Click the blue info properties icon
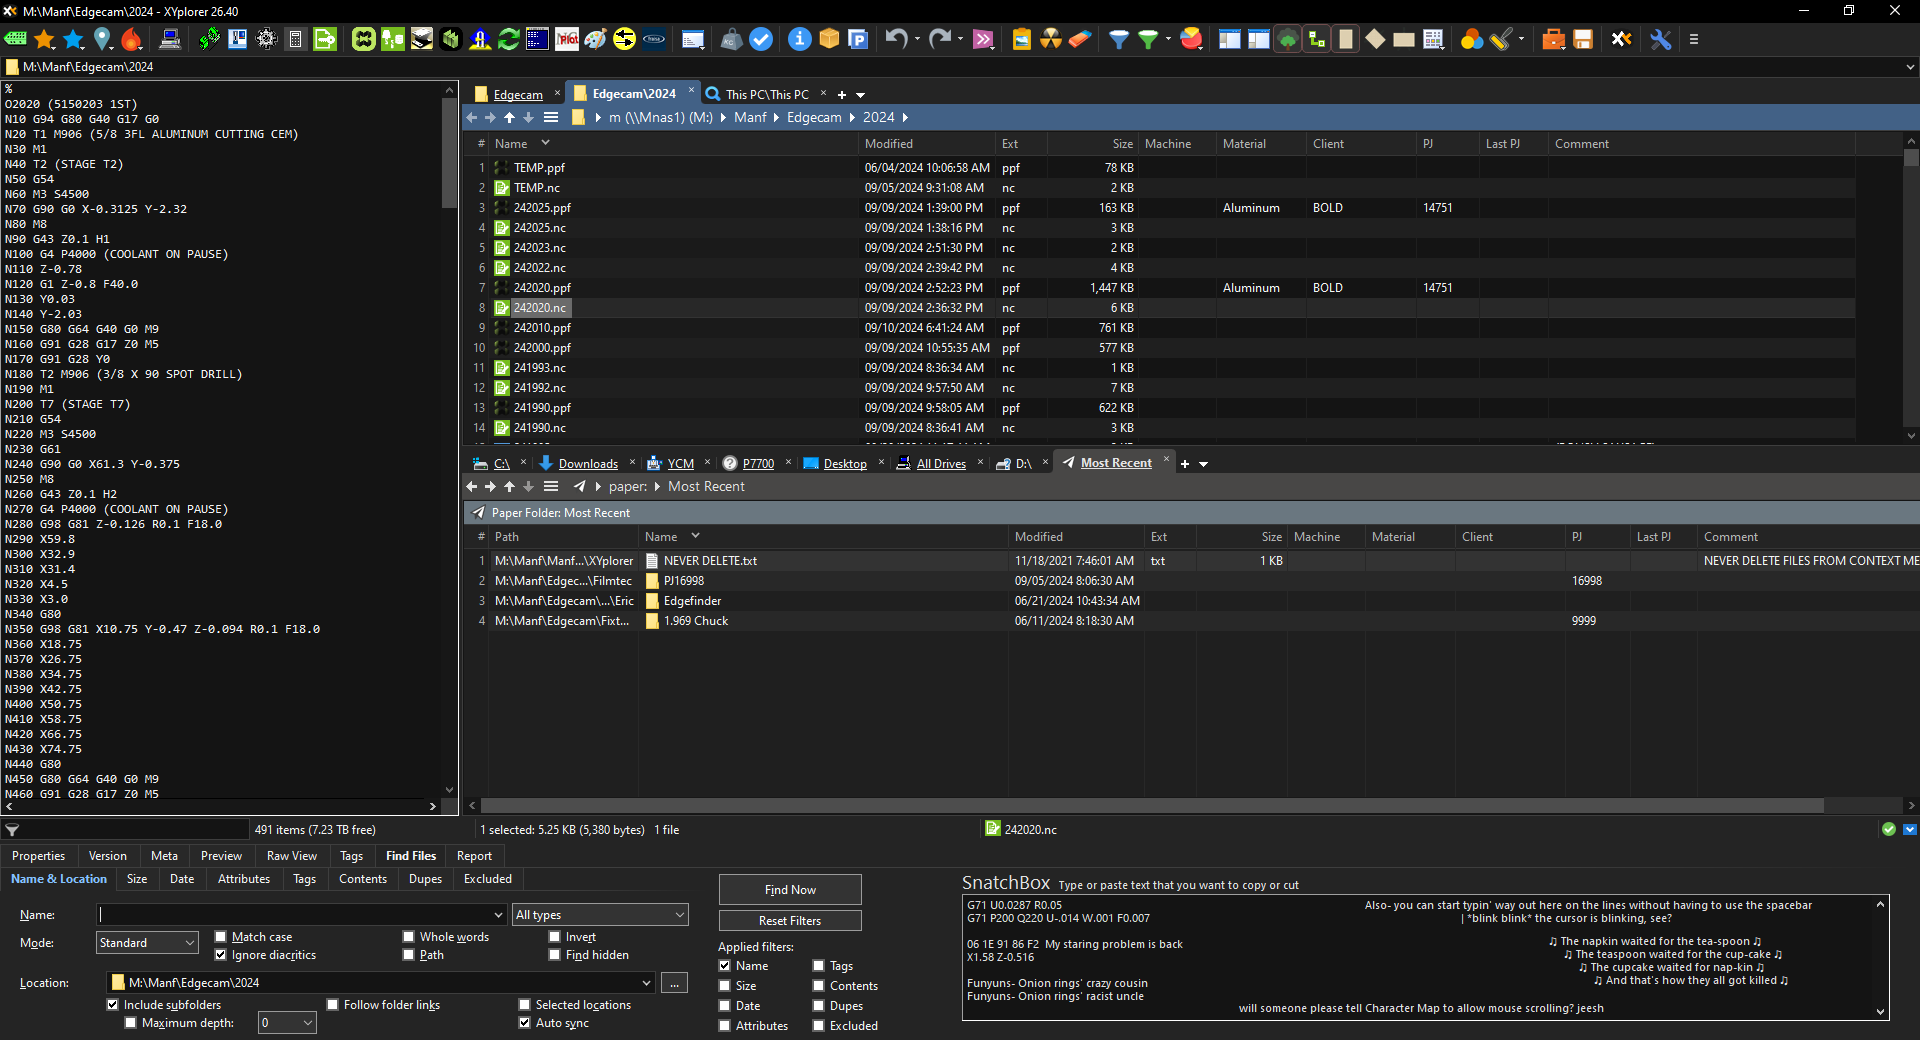This screenshot has height=1040, width=1920. tap(799, 39)
